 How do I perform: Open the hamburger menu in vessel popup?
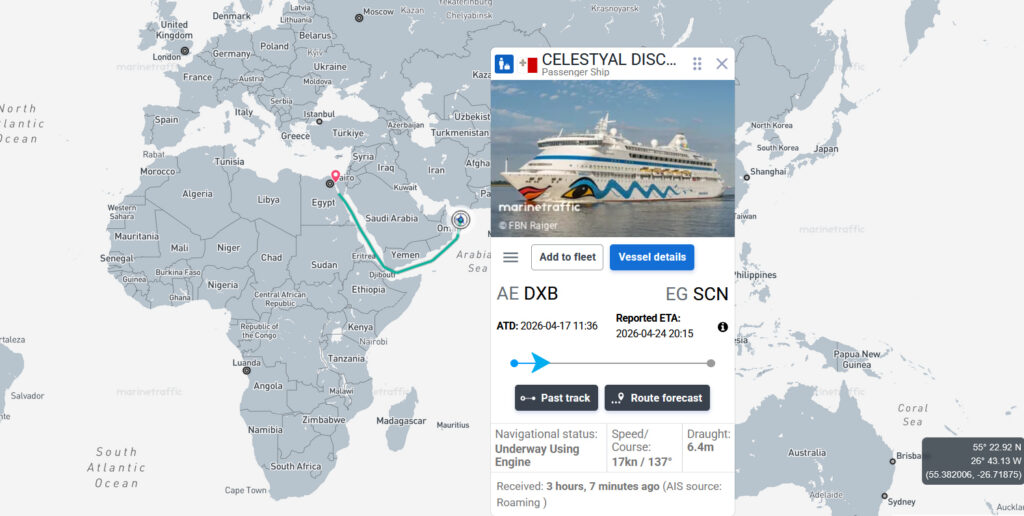click(510, 257)
